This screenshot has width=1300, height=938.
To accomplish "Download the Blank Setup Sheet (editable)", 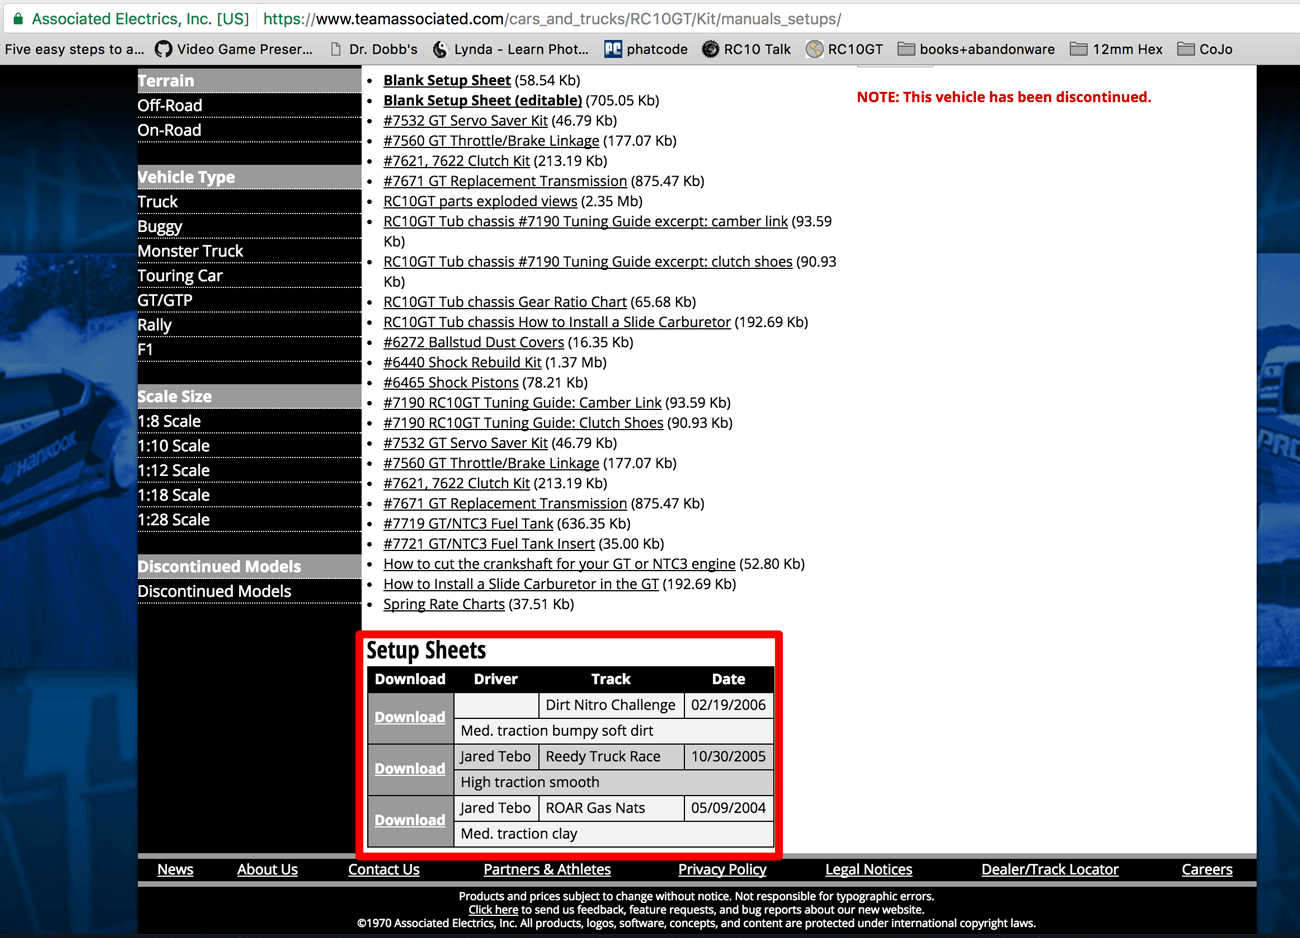I will coord(482,100).
